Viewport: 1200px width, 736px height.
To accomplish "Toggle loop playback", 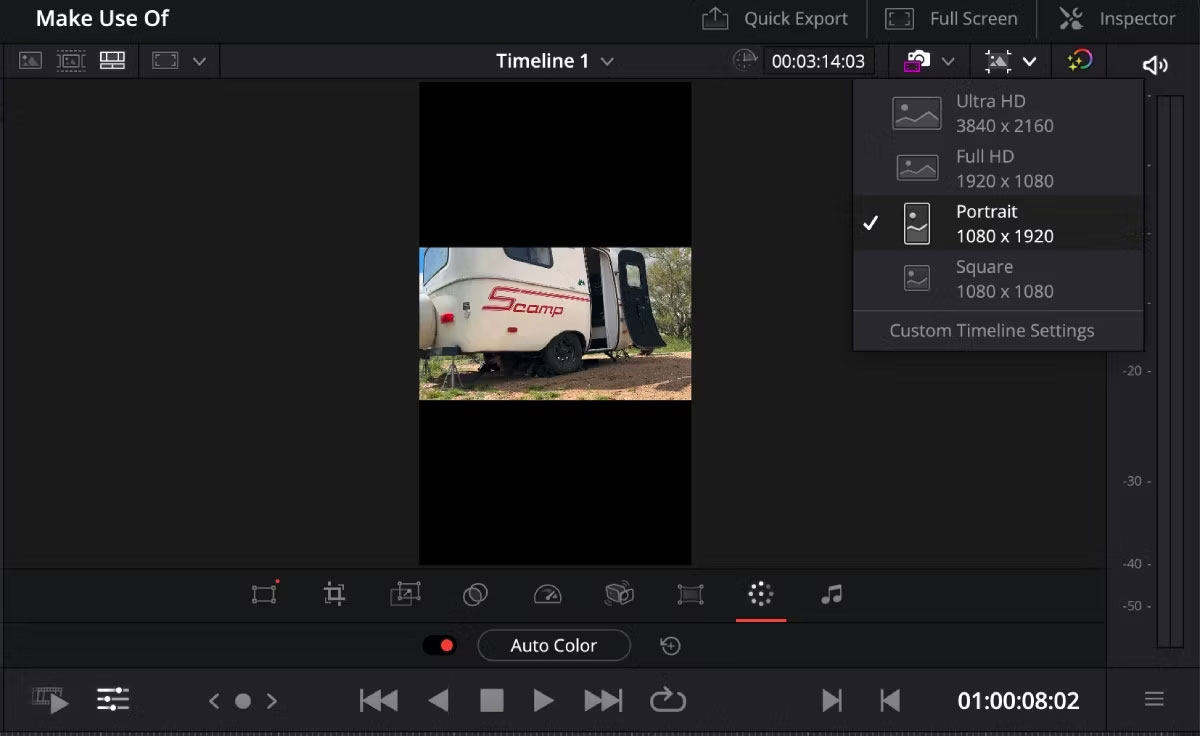I will coord(667,700).
